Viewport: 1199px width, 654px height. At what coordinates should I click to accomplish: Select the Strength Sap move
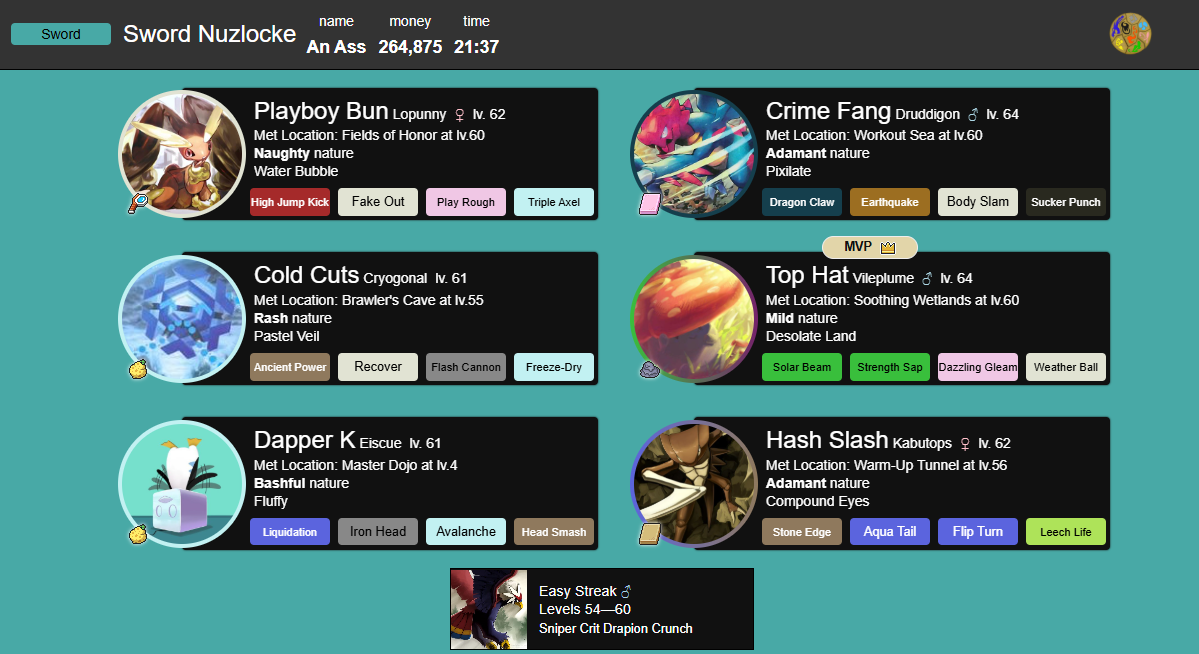[x=890, y=367]
